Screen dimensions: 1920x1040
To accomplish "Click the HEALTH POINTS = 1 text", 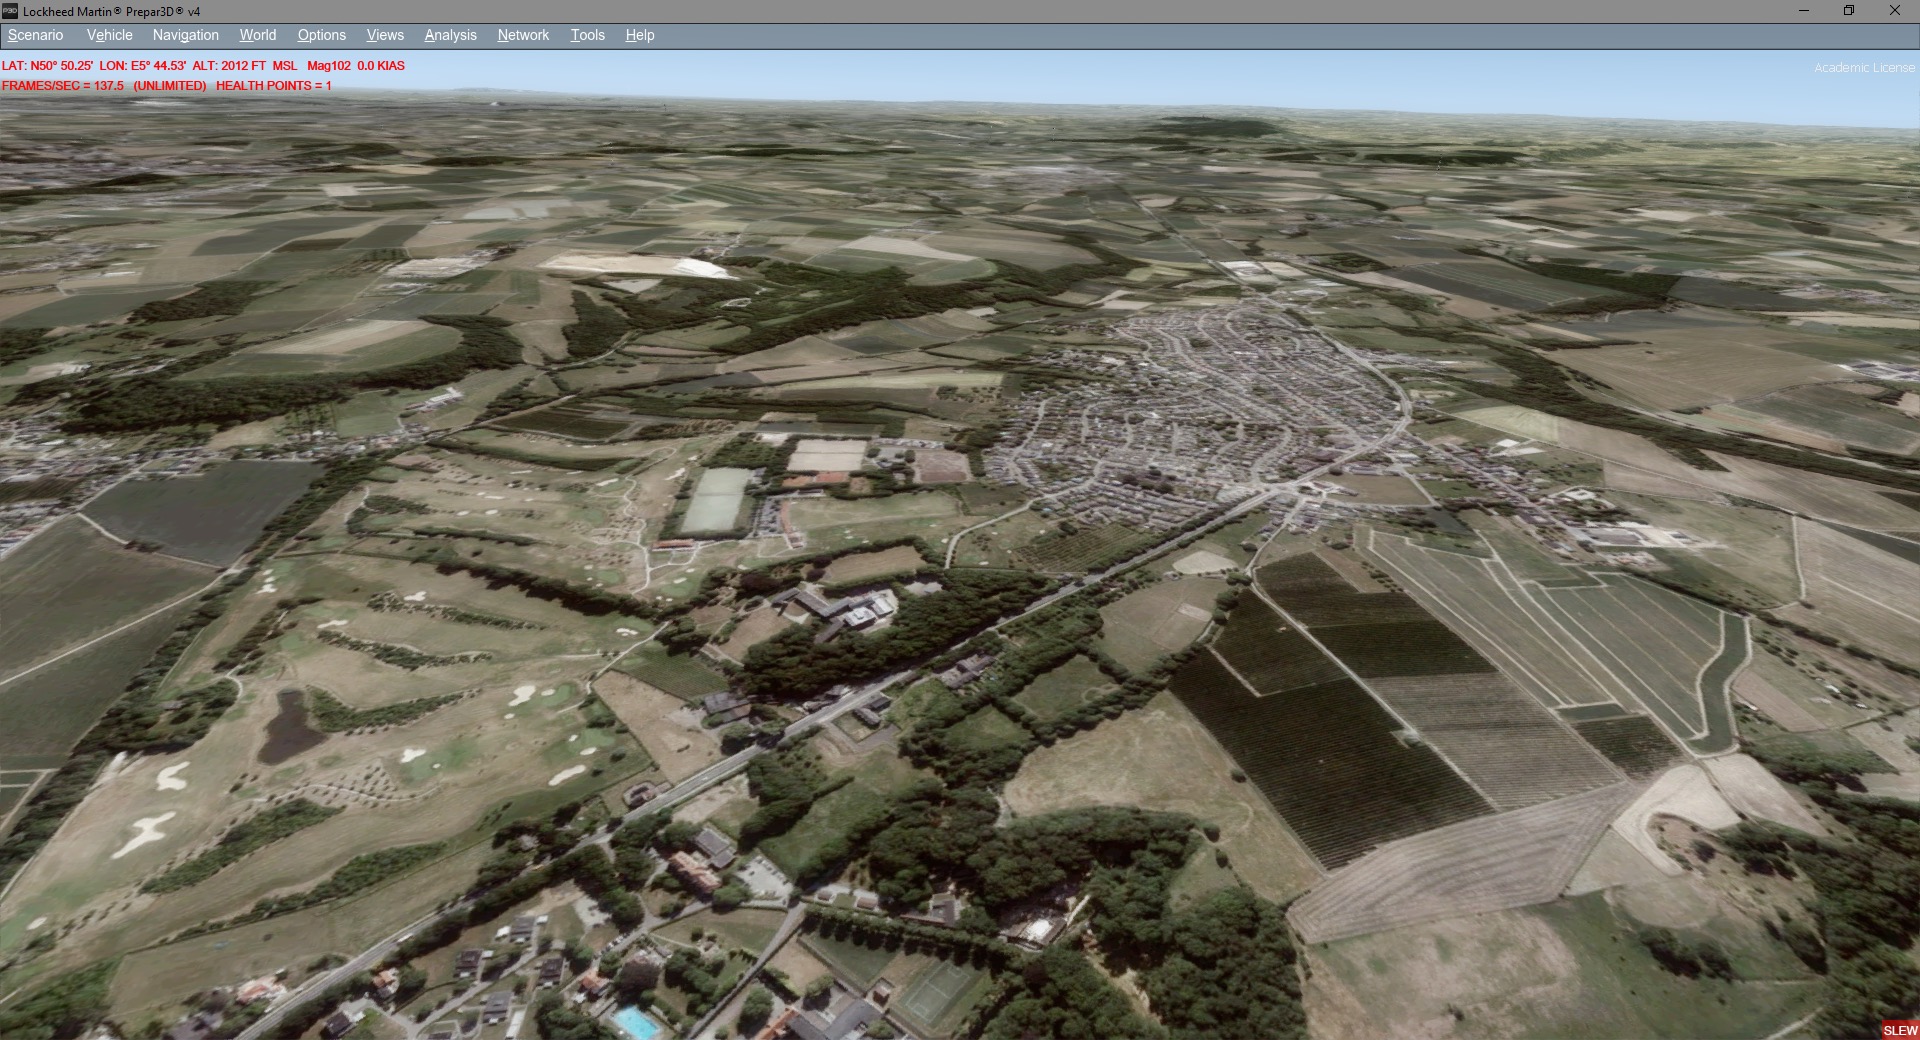I will pyautogui.click(x=274, y=86).
